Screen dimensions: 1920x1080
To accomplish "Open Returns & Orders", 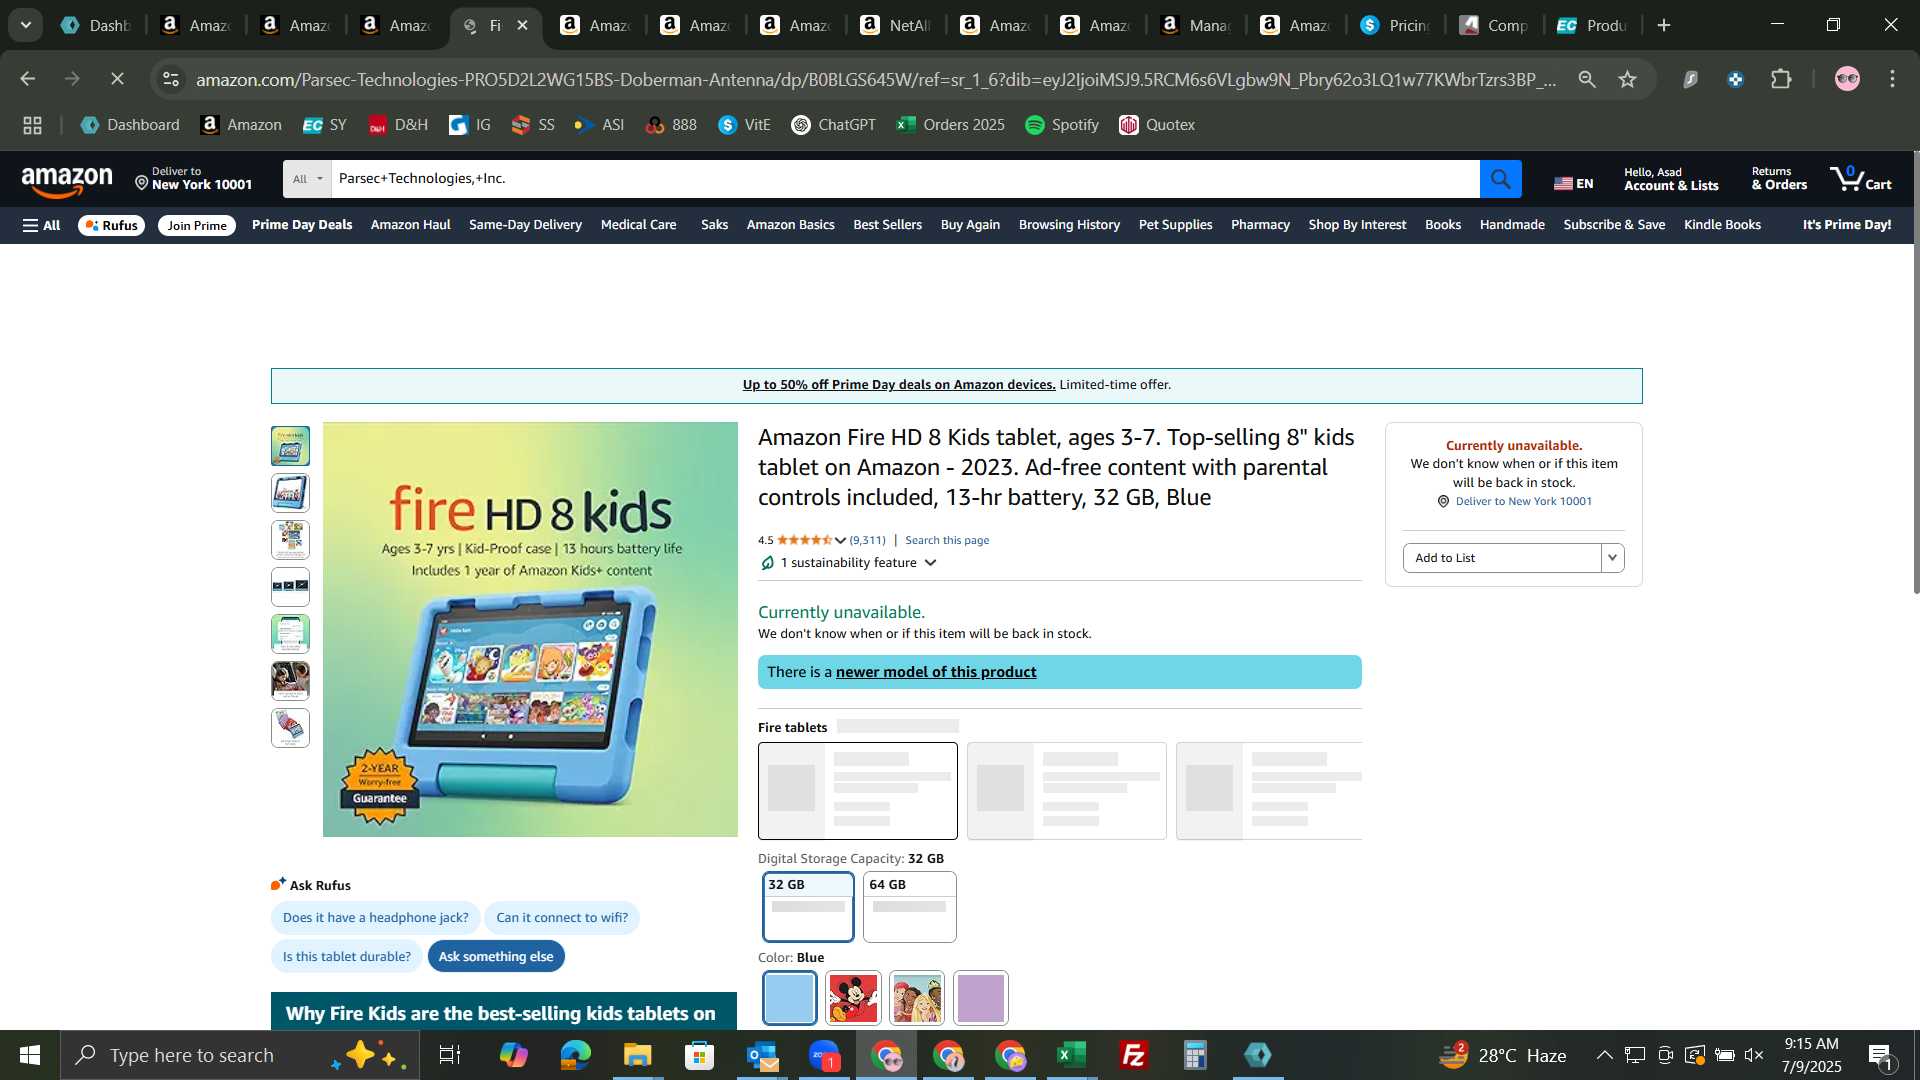I will tap(1779, 179).
